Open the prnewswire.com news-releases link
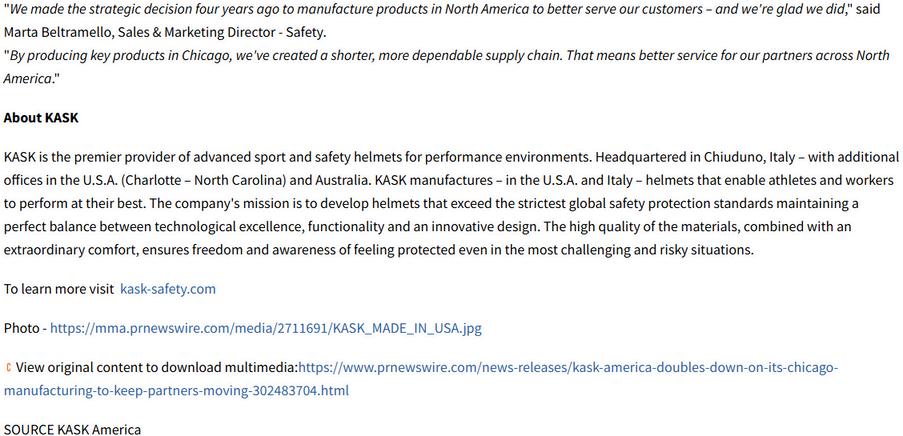This screenshot has width=903, height=436. (568, 367)
